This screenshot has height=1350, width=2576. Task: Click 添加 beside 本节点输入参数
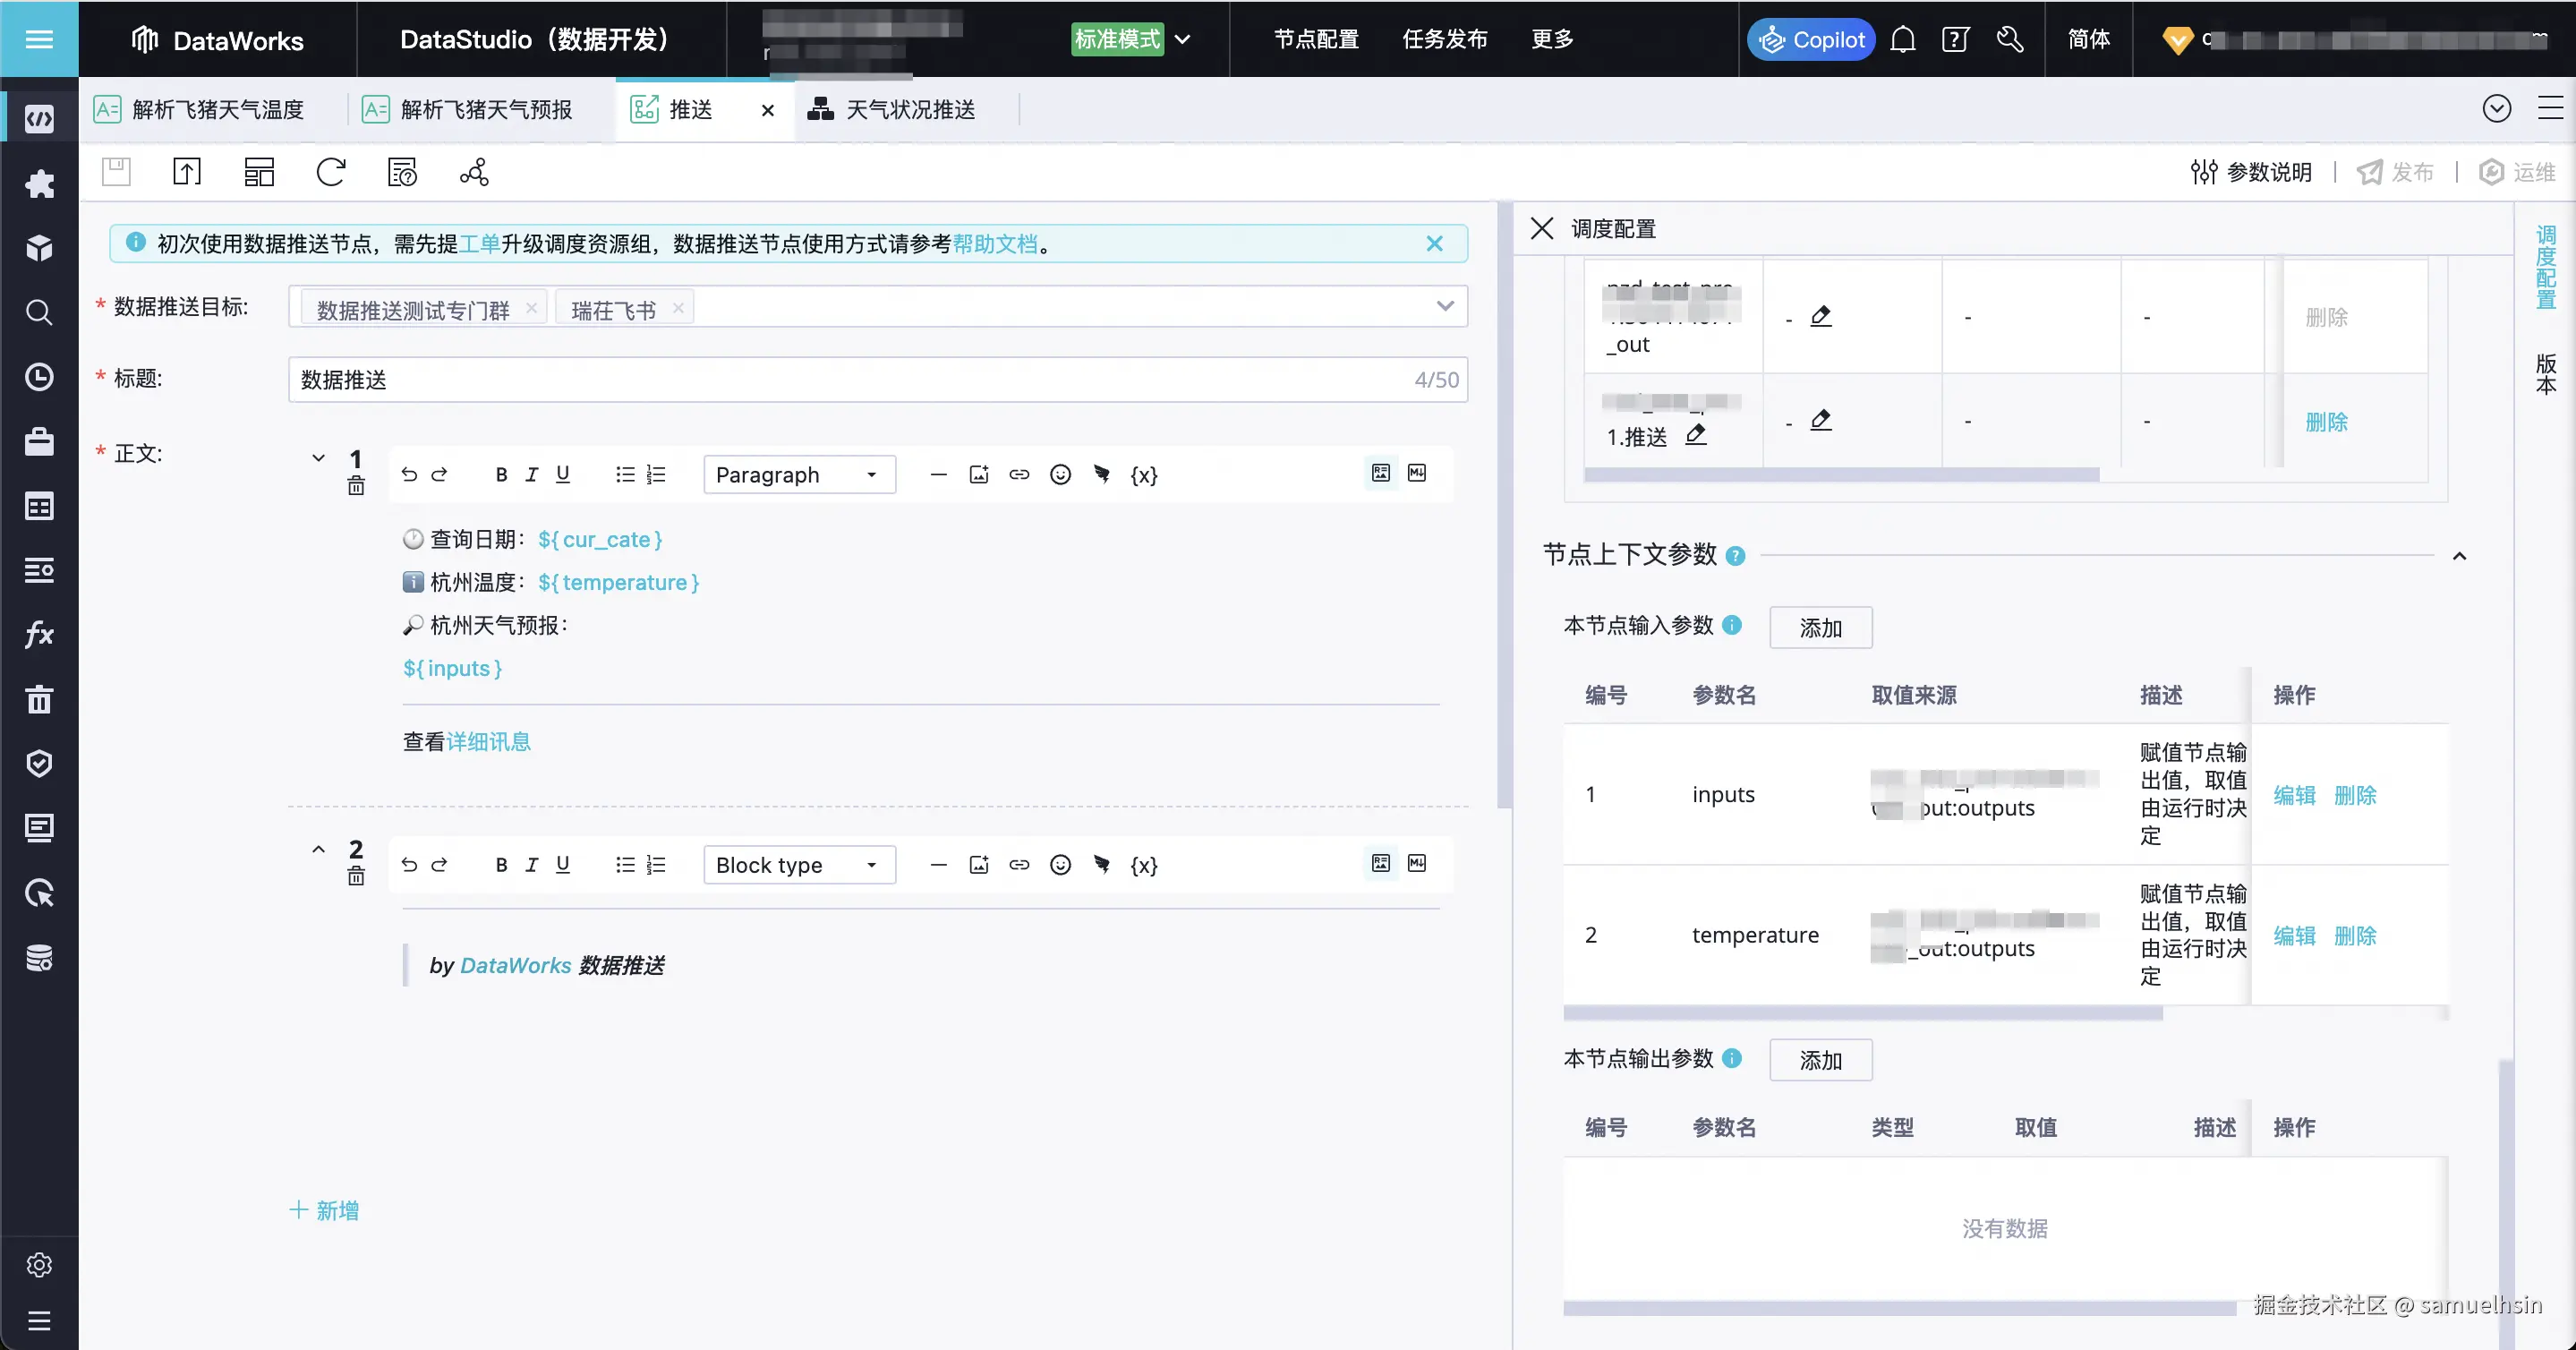point(1820,628)
